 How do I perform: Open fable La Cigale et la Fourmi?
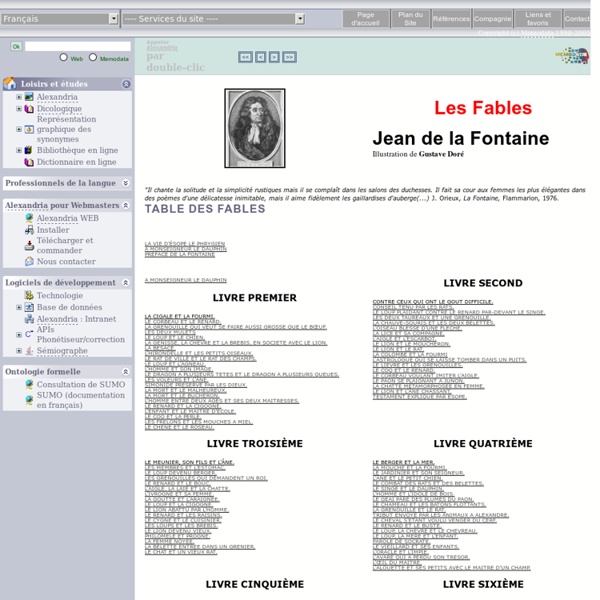click(179, 316)
